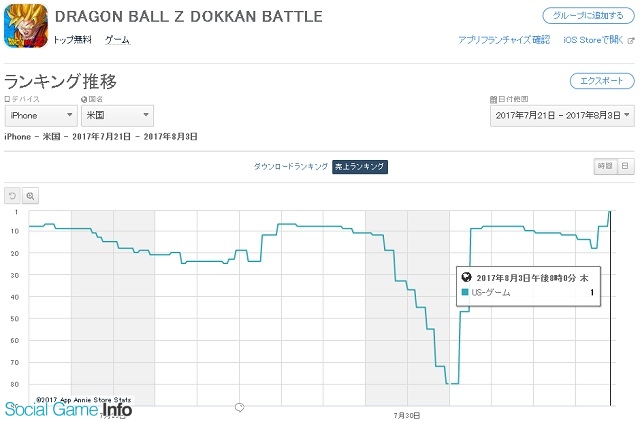This screenshot has height=422, width=640.
Task: Select the ダウンロードランキング download ranking tab
Action: pyautogui.click(x=291, y=167)
